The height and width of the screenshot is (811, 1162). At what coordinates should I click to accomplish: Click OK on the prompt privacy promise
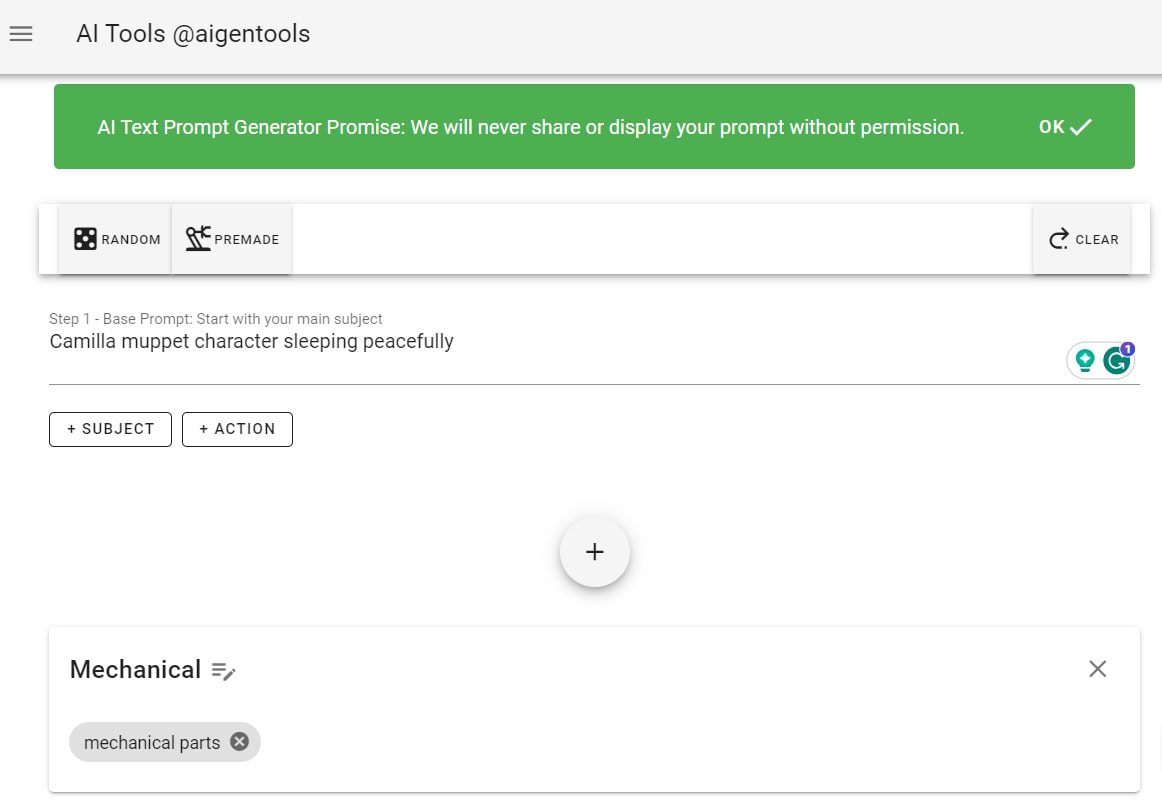coord(1052,127)
